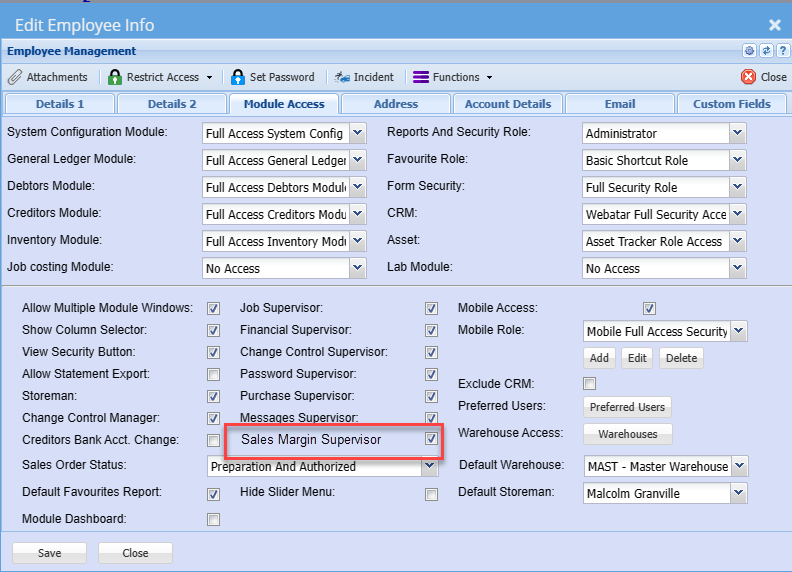Enable Allow Statement Export checkbox
Screen dimensions: 792x572
click(214, 374)
